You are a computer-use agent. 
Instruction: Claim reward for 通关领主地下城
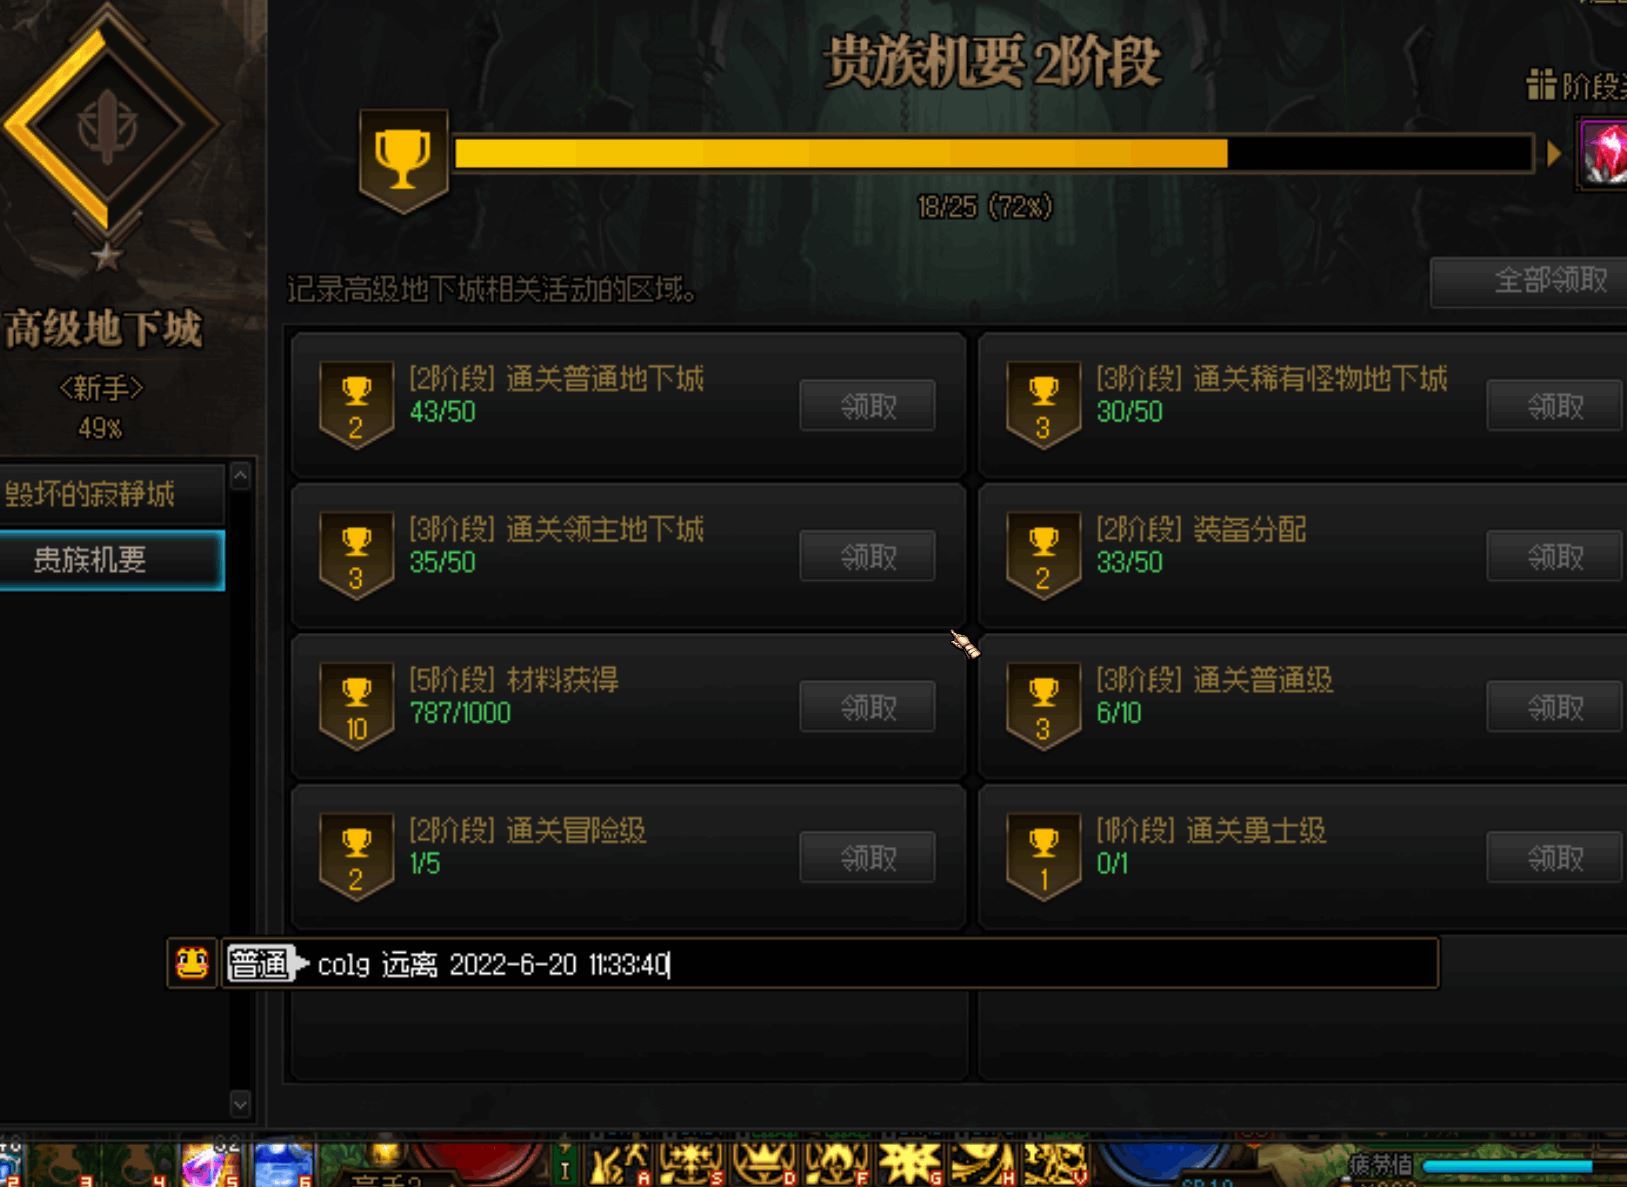(867, 557)
